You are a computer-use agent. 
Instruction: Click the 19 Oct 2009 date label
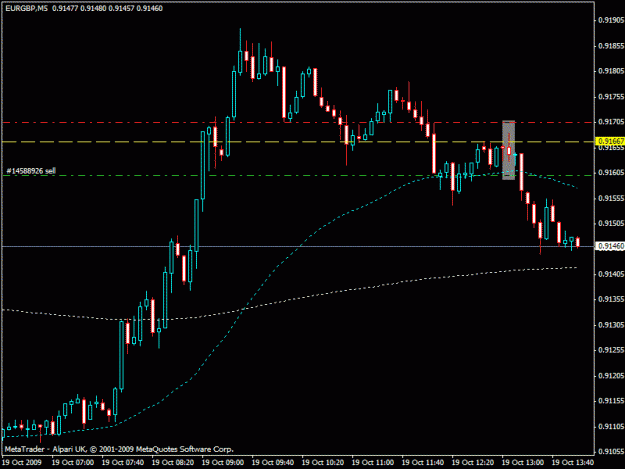tap(22, 462)
